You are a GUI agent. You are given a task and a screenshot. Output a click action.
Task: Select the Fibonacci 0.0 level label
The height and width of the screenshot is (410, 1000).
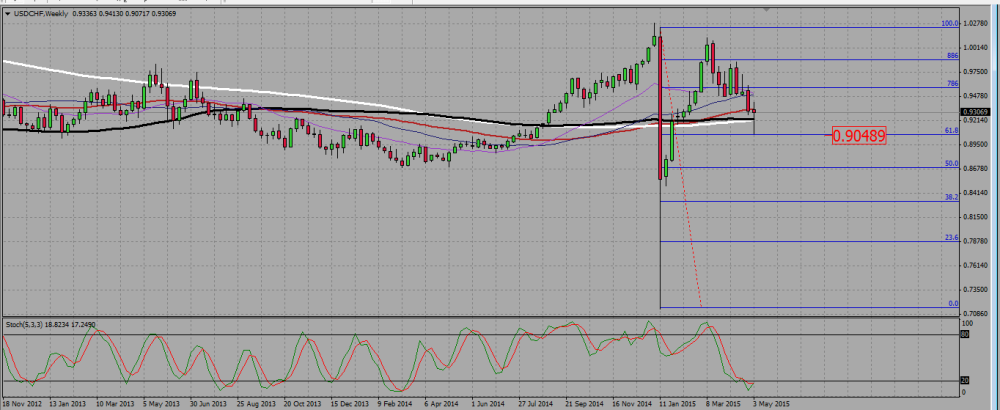tap(953, 304)
